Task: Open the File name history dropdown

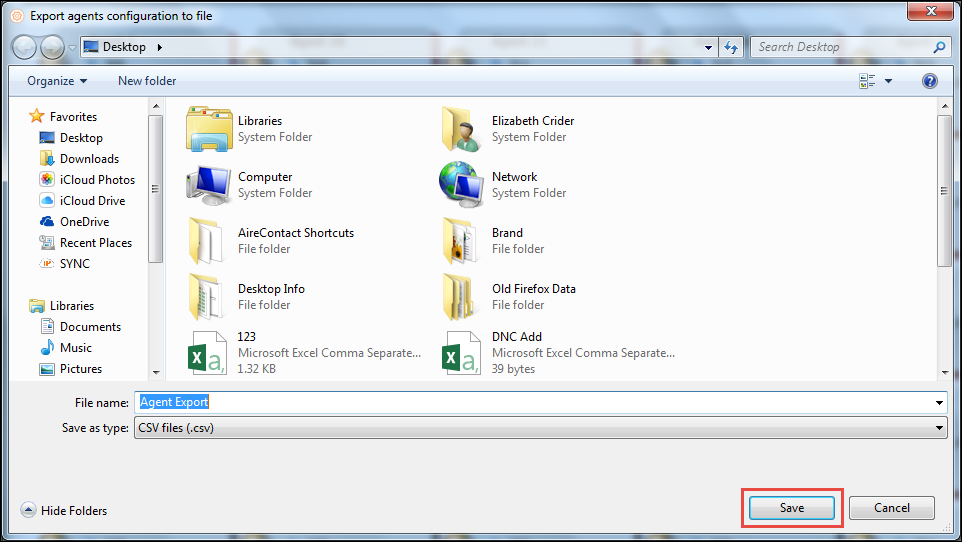Action: [939, 403]
